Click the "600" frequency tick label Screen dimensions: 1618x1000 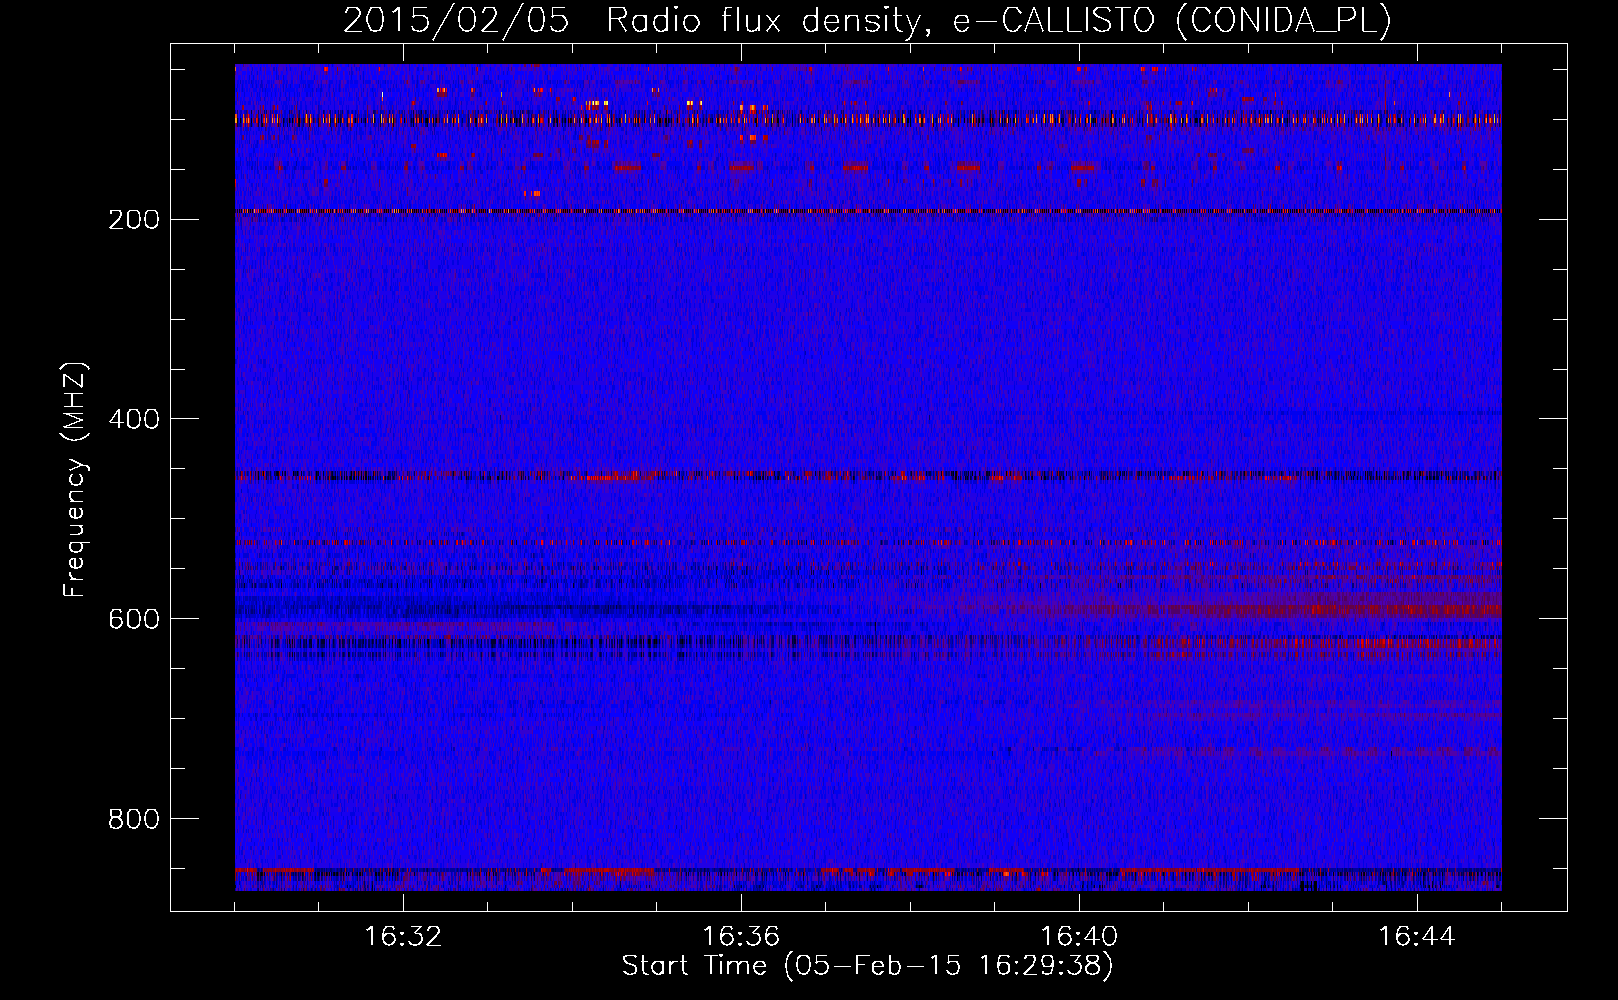134,619
